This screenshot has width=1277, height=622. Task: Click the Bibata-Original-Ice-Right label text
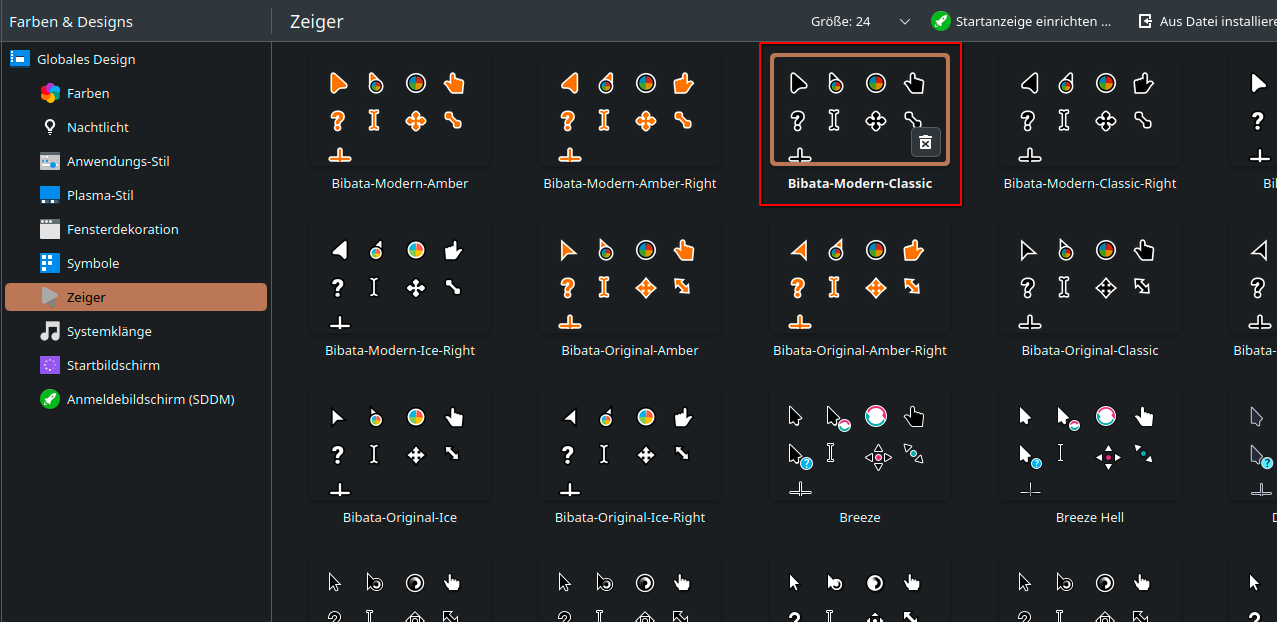point(630,518)
